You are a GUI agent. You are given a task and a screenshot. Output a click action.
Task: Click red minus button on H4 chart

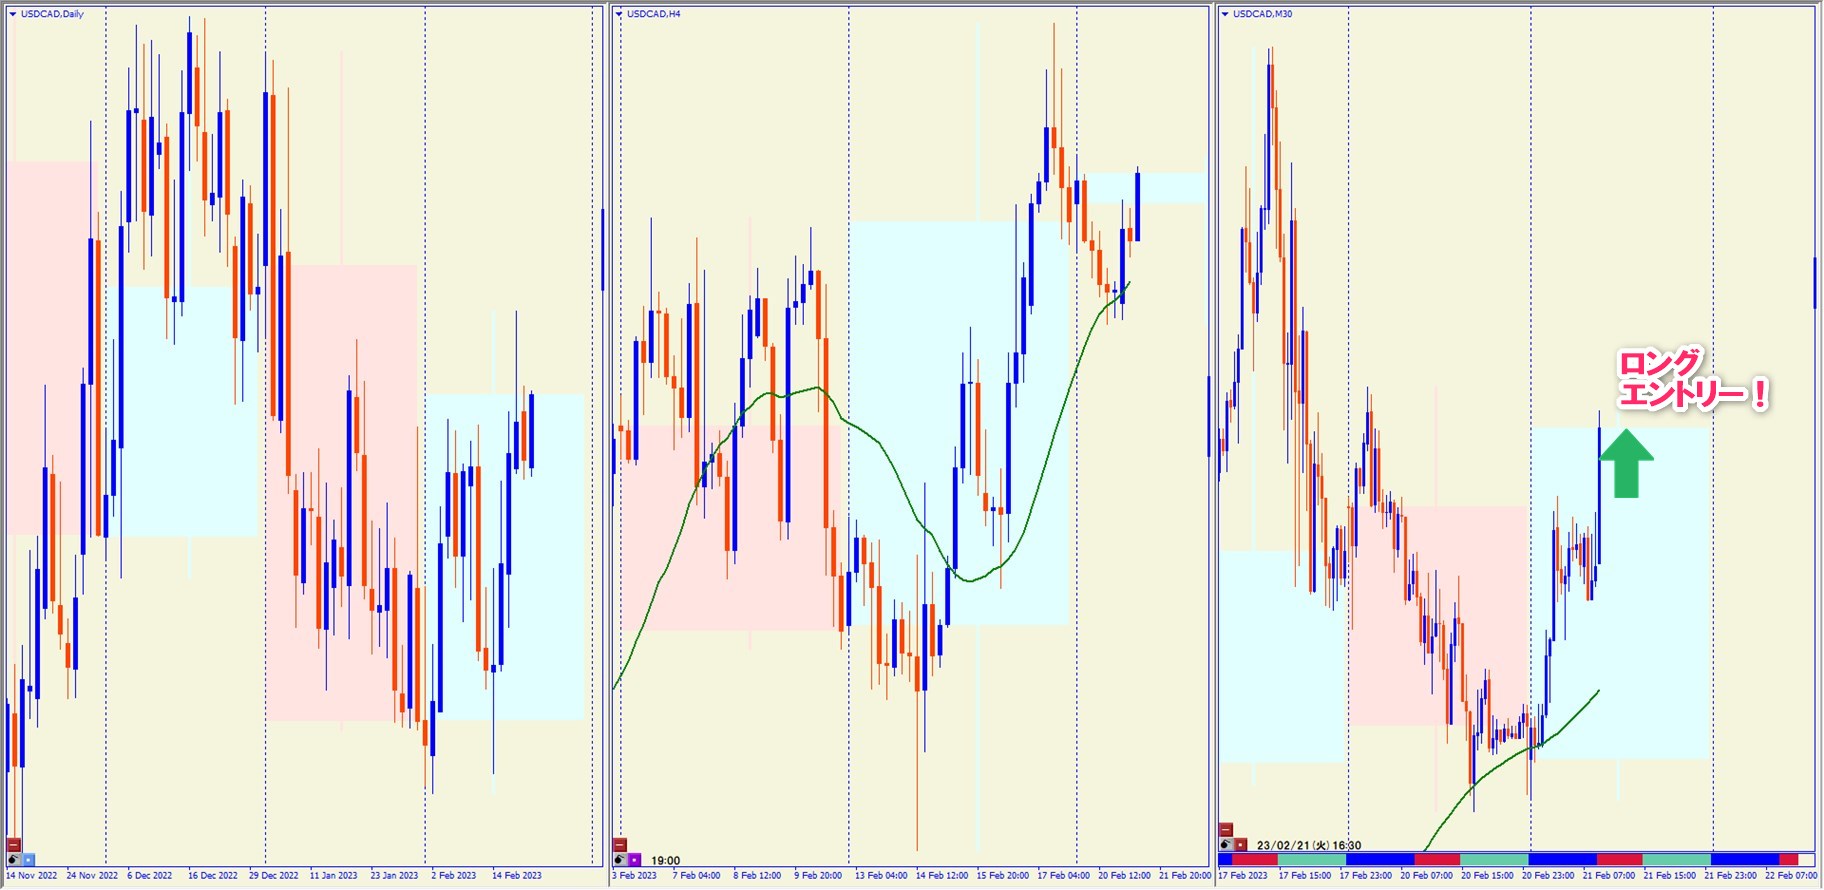point(620,845)
